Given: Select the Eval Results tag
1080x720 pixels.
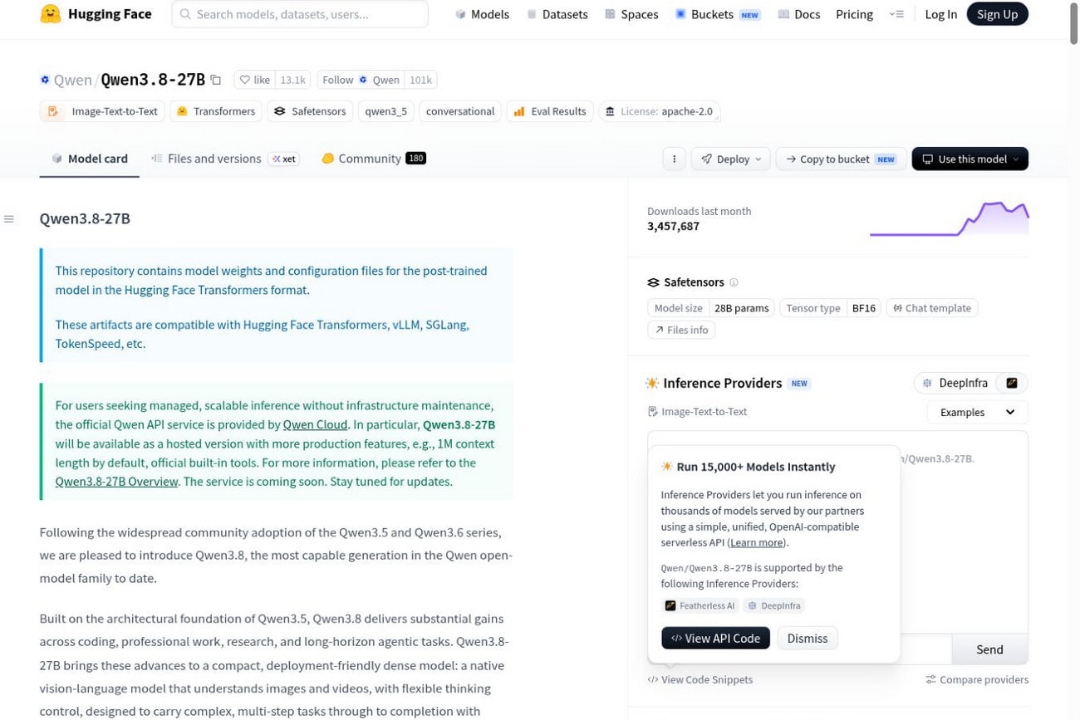Looking at the screenshot, I should pyautogui.click(x=550, y=111).
